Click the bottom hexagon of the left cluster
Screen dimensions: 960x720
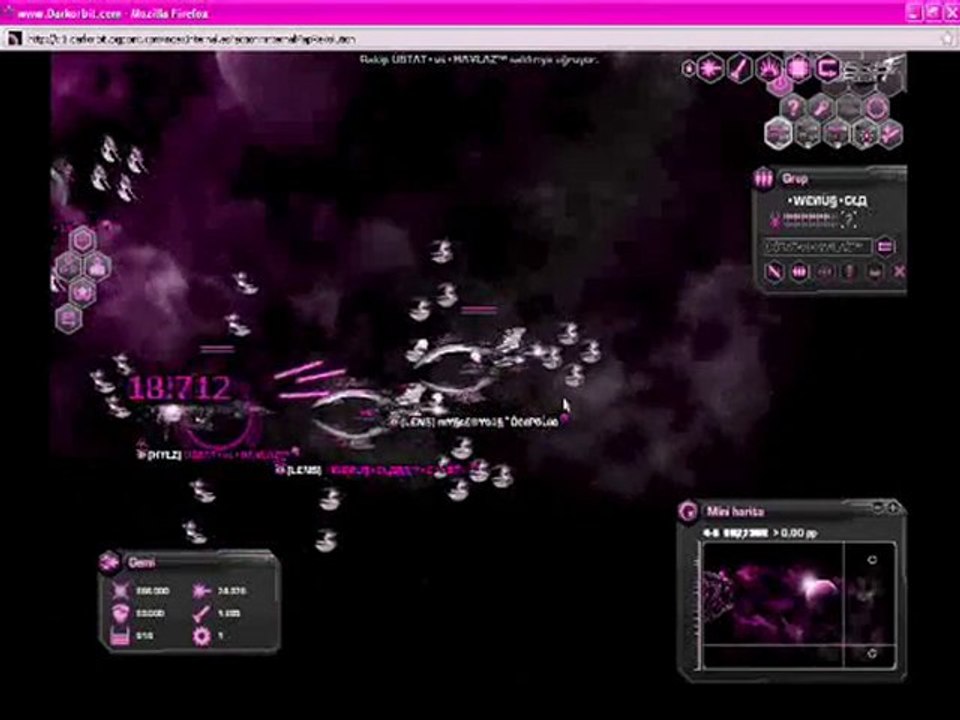pos(68,319)
